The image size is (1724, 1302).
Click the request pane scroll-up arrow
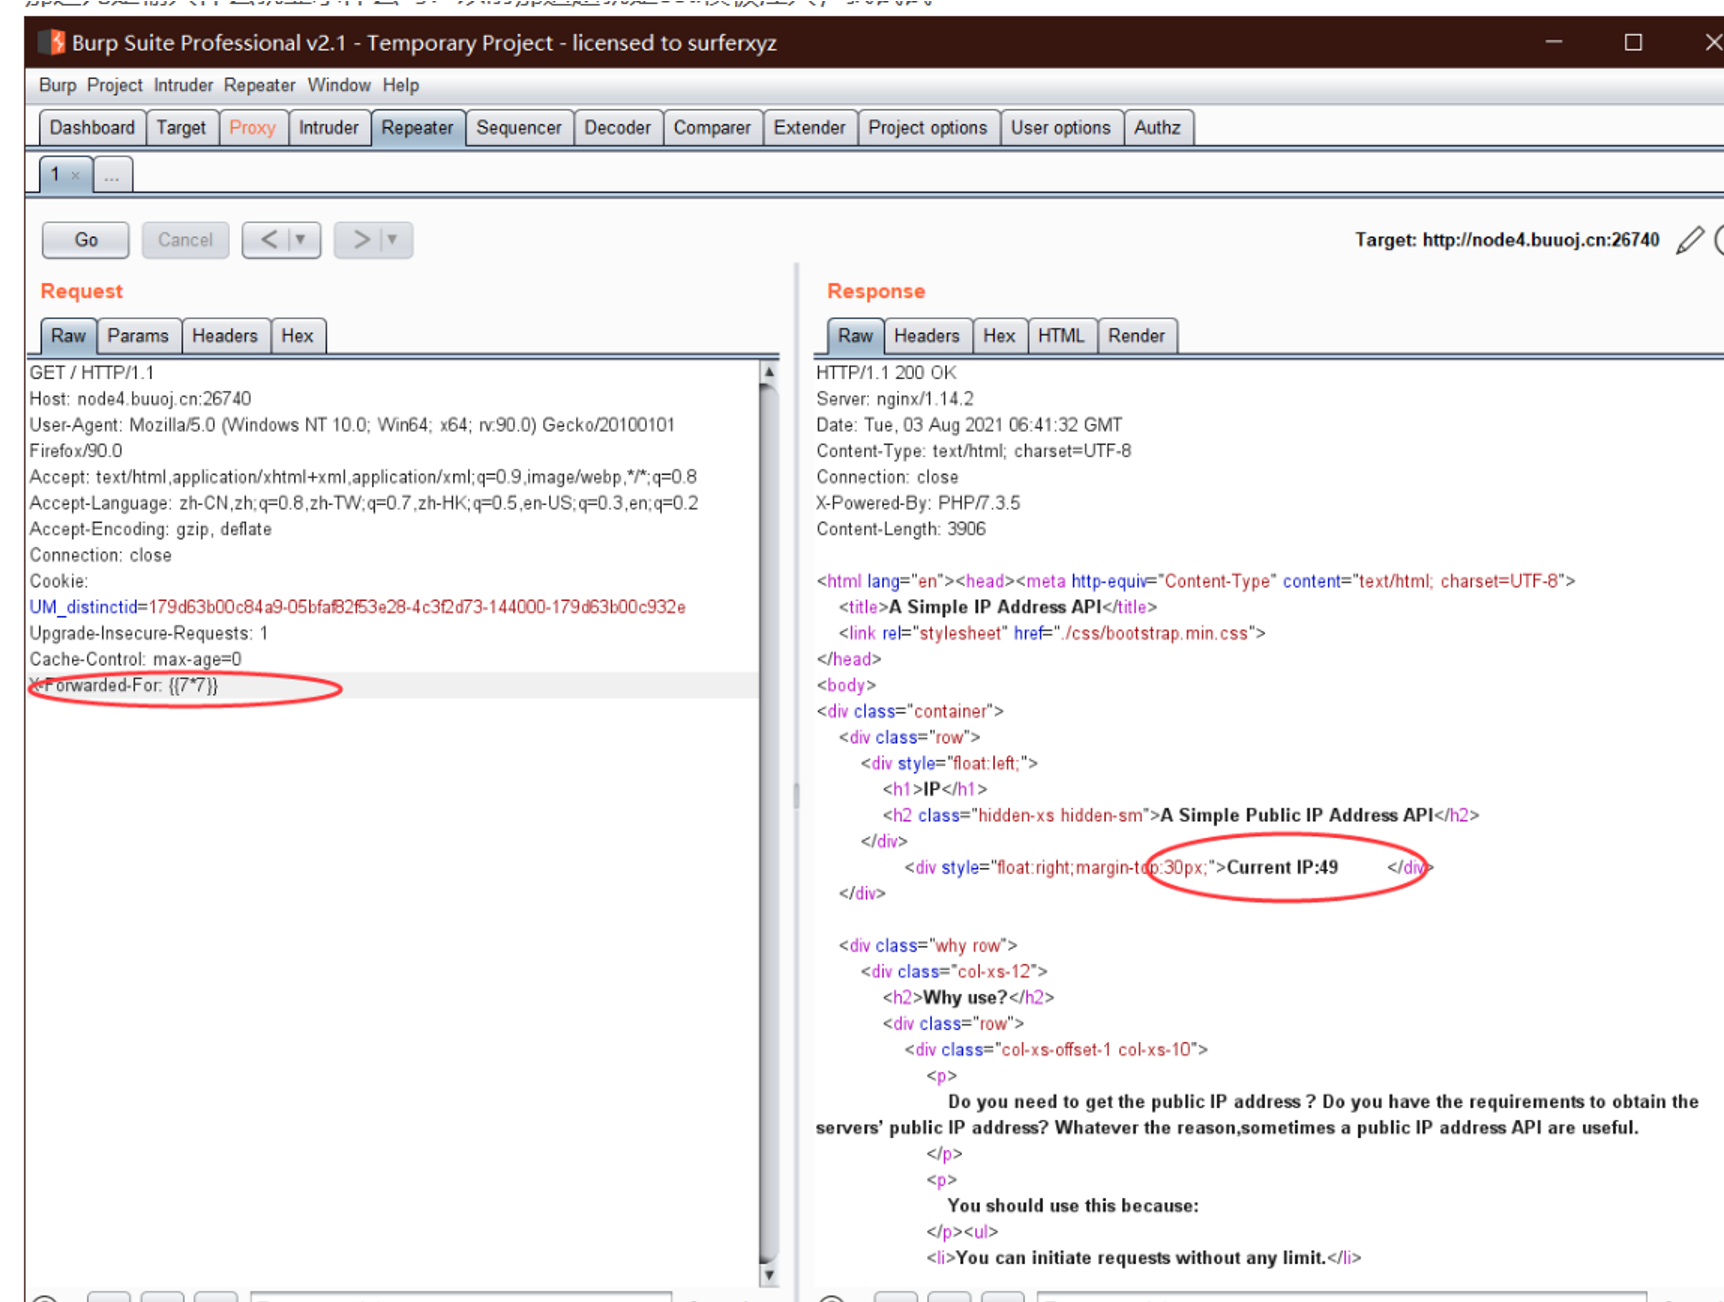(769, 372)
